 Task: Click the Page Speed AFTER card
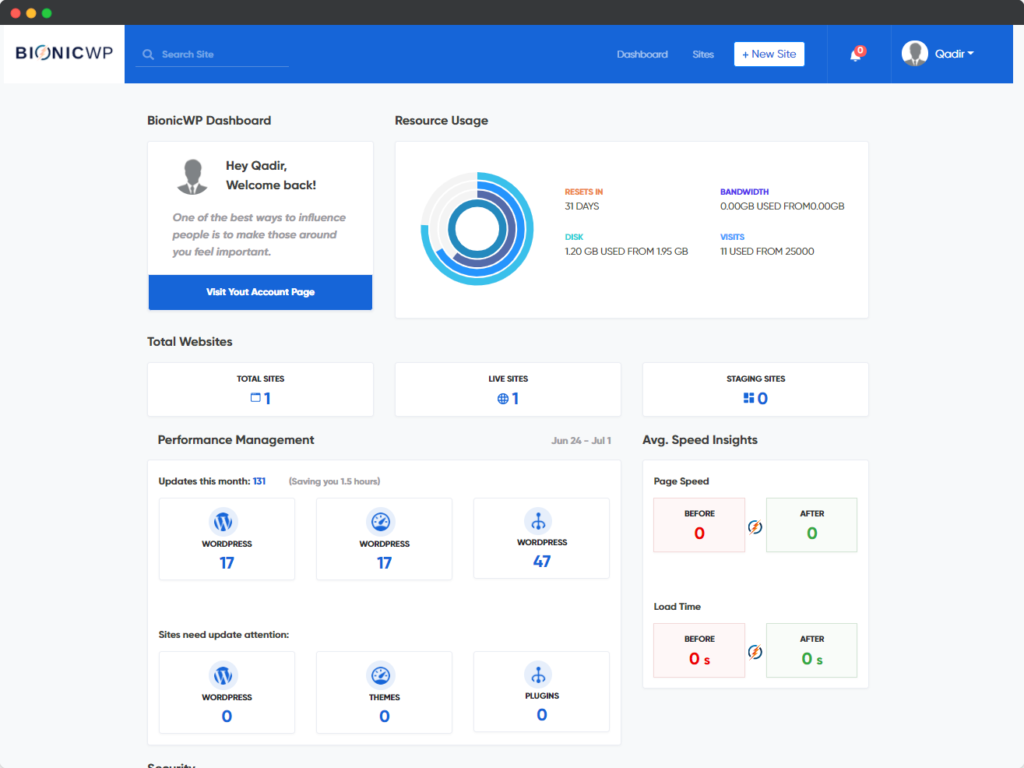point(812,525)
